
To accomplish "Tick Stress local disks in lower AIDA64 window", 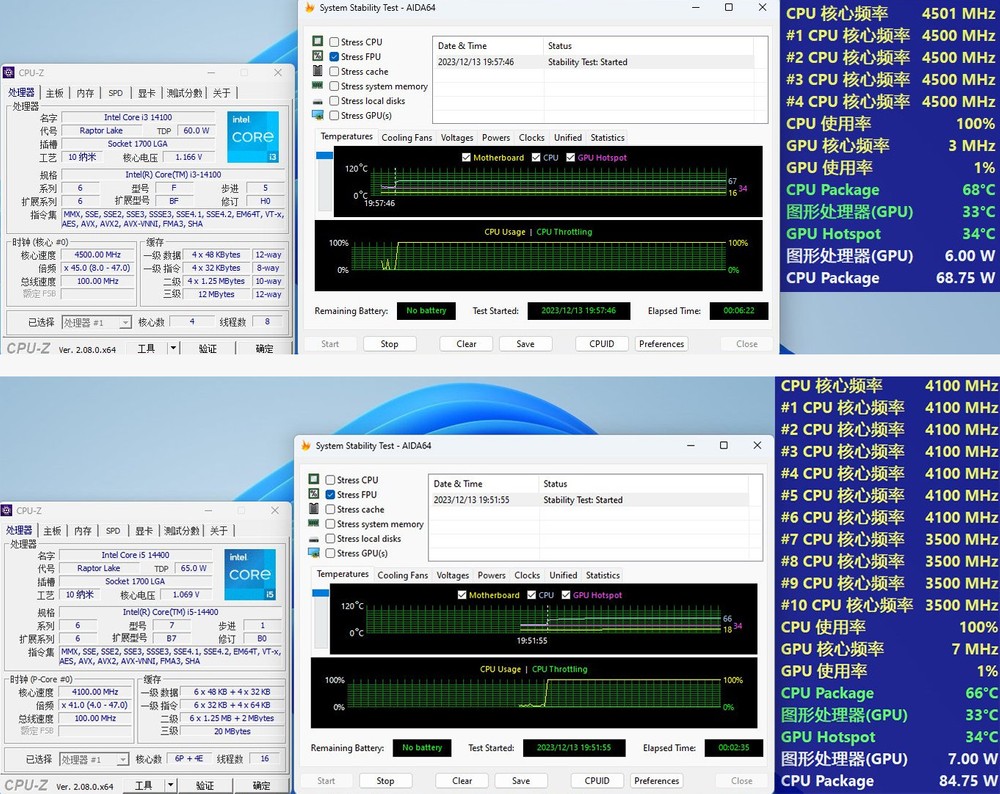I will point(330,538).
